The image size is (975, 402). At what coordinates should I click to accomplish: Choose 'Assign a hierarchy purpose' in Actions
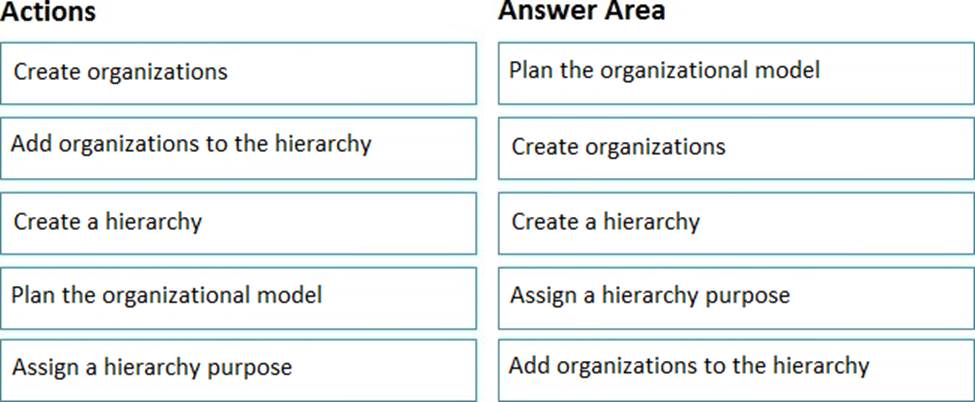click(238, 368)
